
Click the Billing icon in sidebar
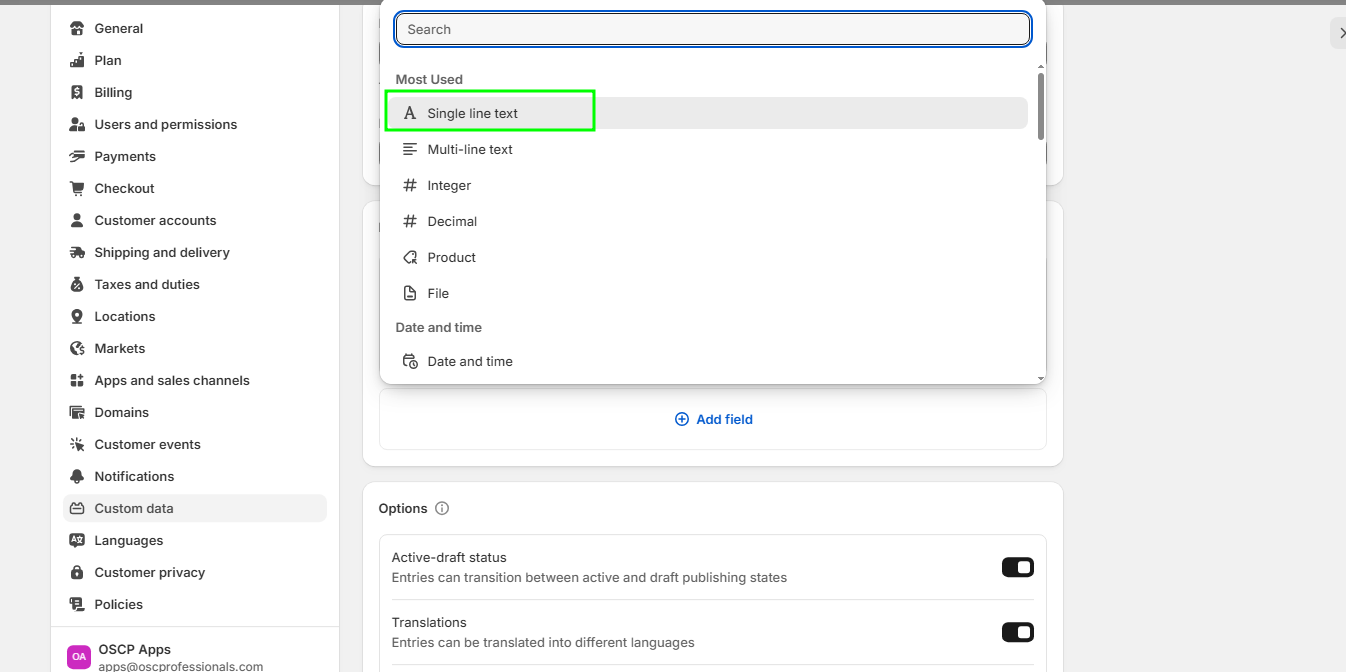click(x=77, y=93)
